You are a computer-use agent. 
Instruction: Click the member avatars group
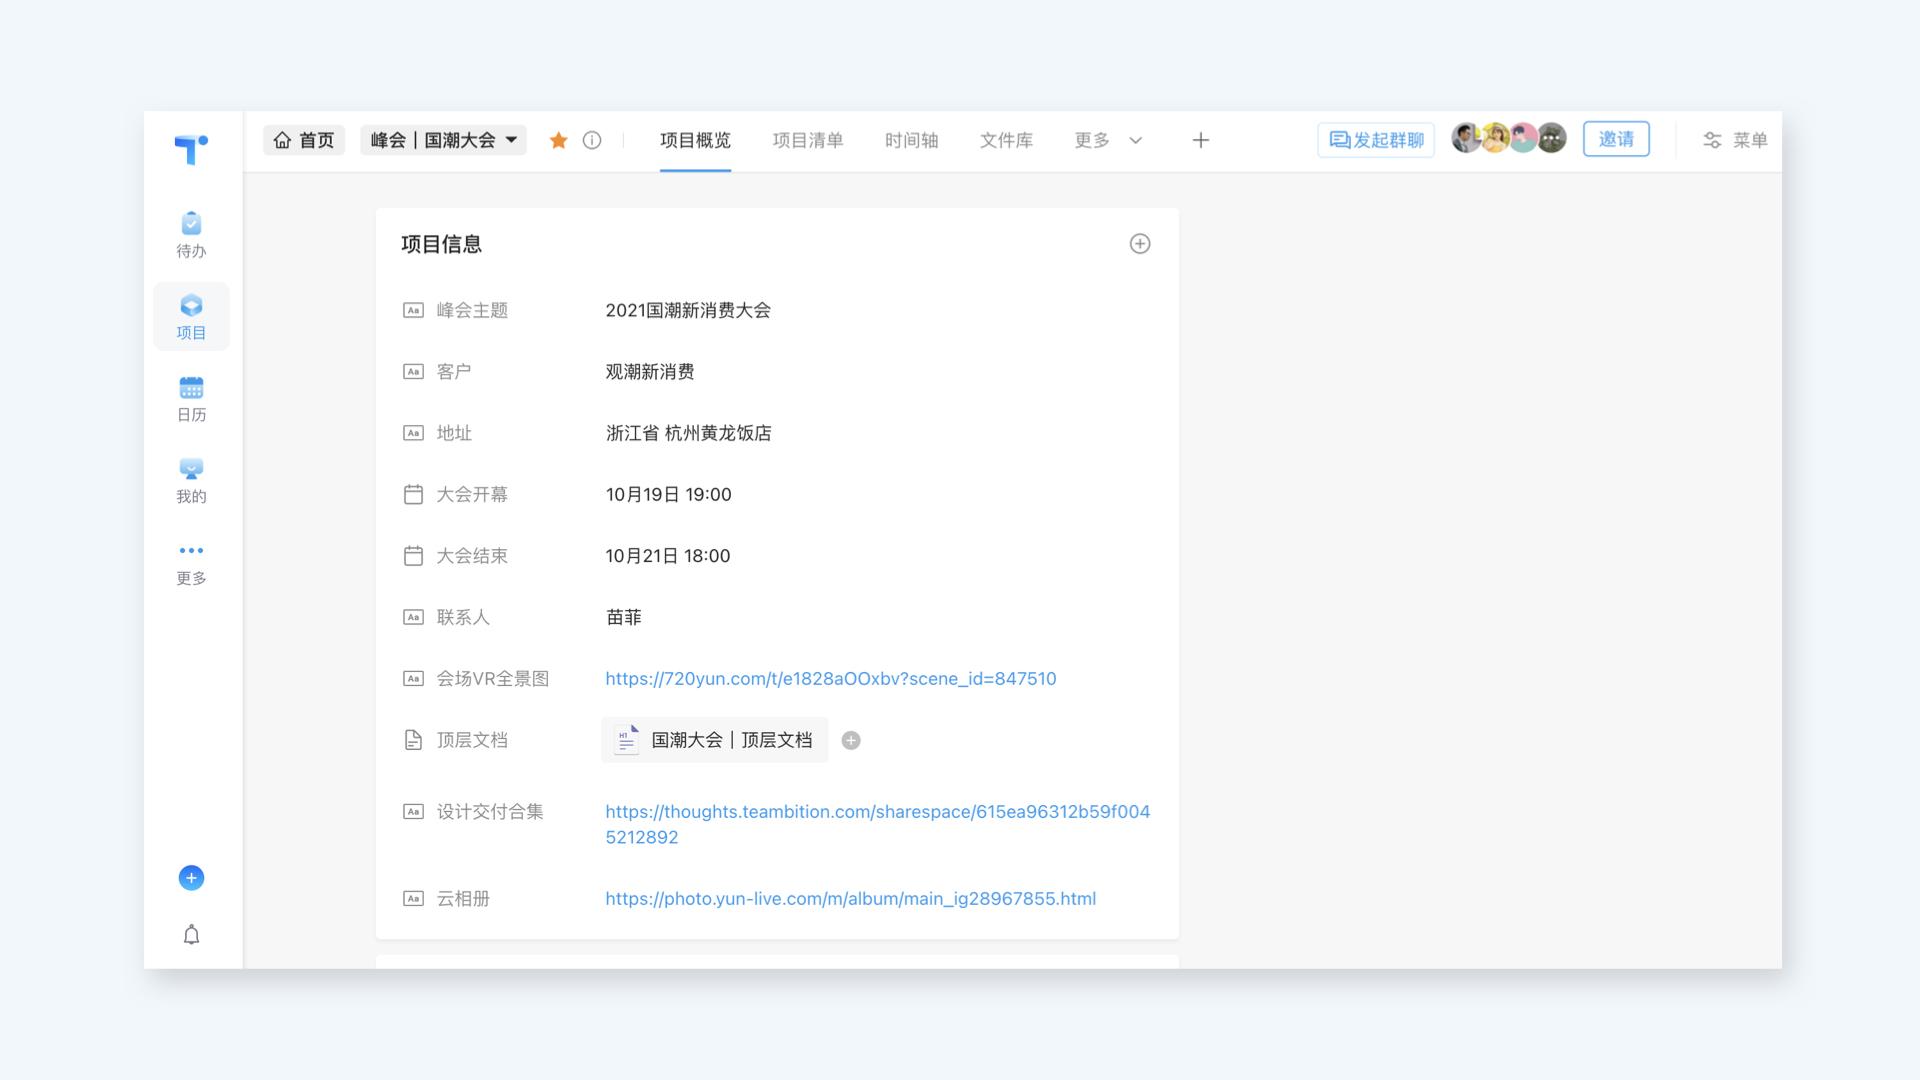click(1508, 138)
